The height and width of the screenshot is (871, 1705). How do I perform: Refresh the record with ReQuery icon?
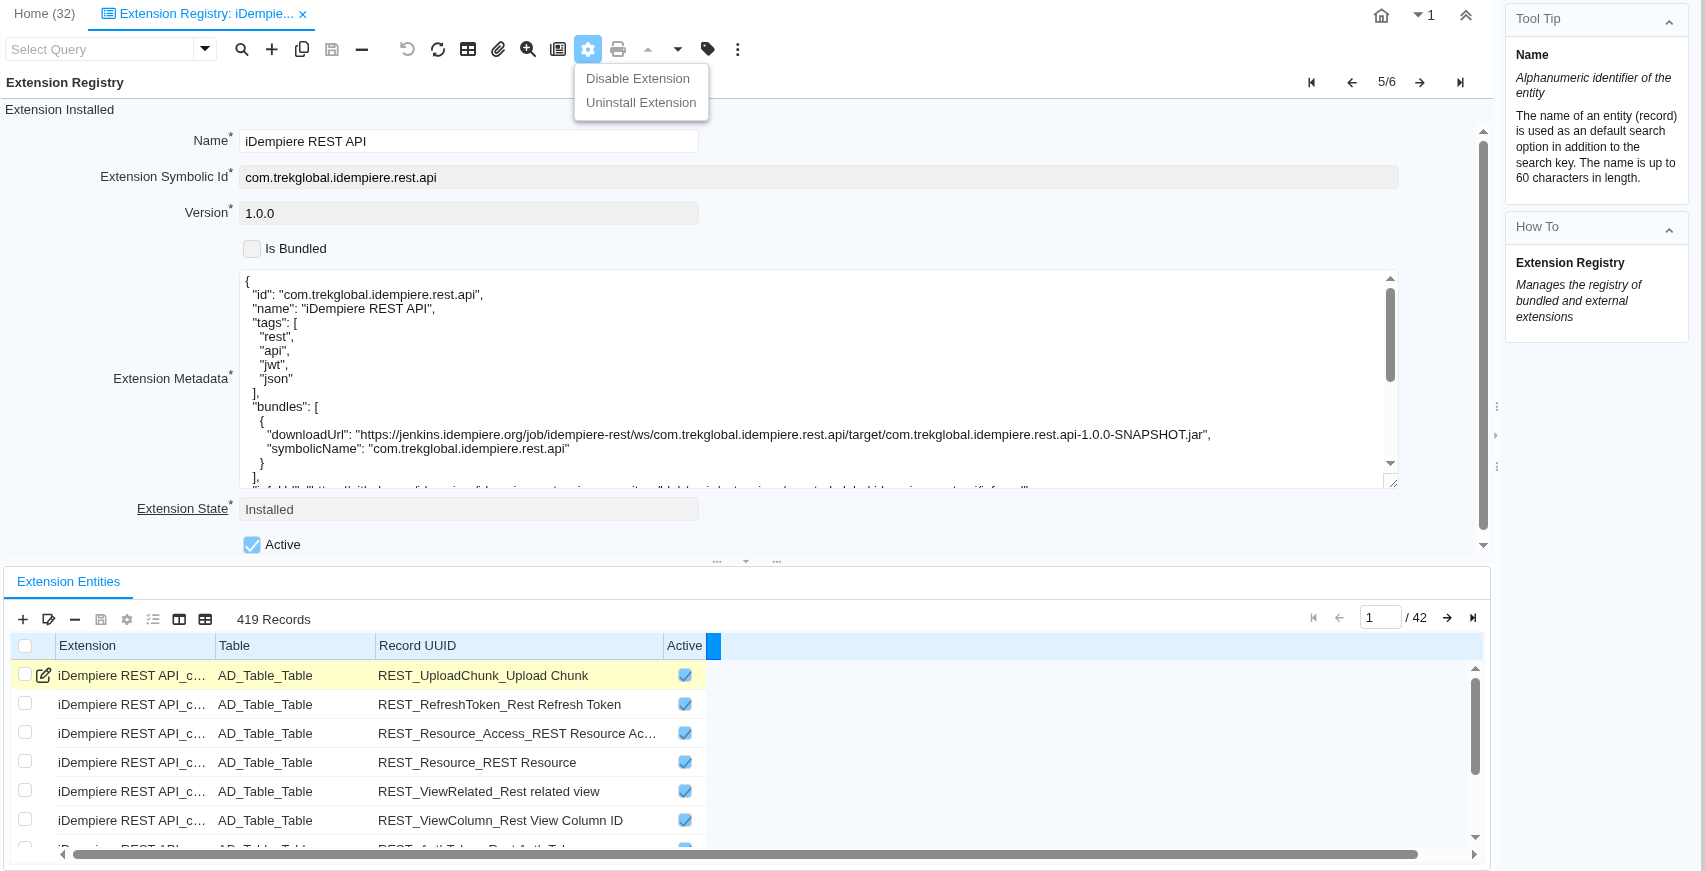pyautogui.click(x=437, y=49)
